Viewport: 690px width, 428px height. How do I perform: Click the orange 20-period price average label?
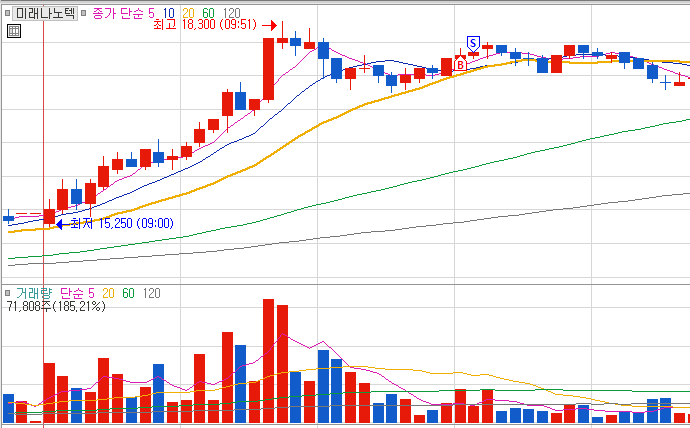(188, 14)
